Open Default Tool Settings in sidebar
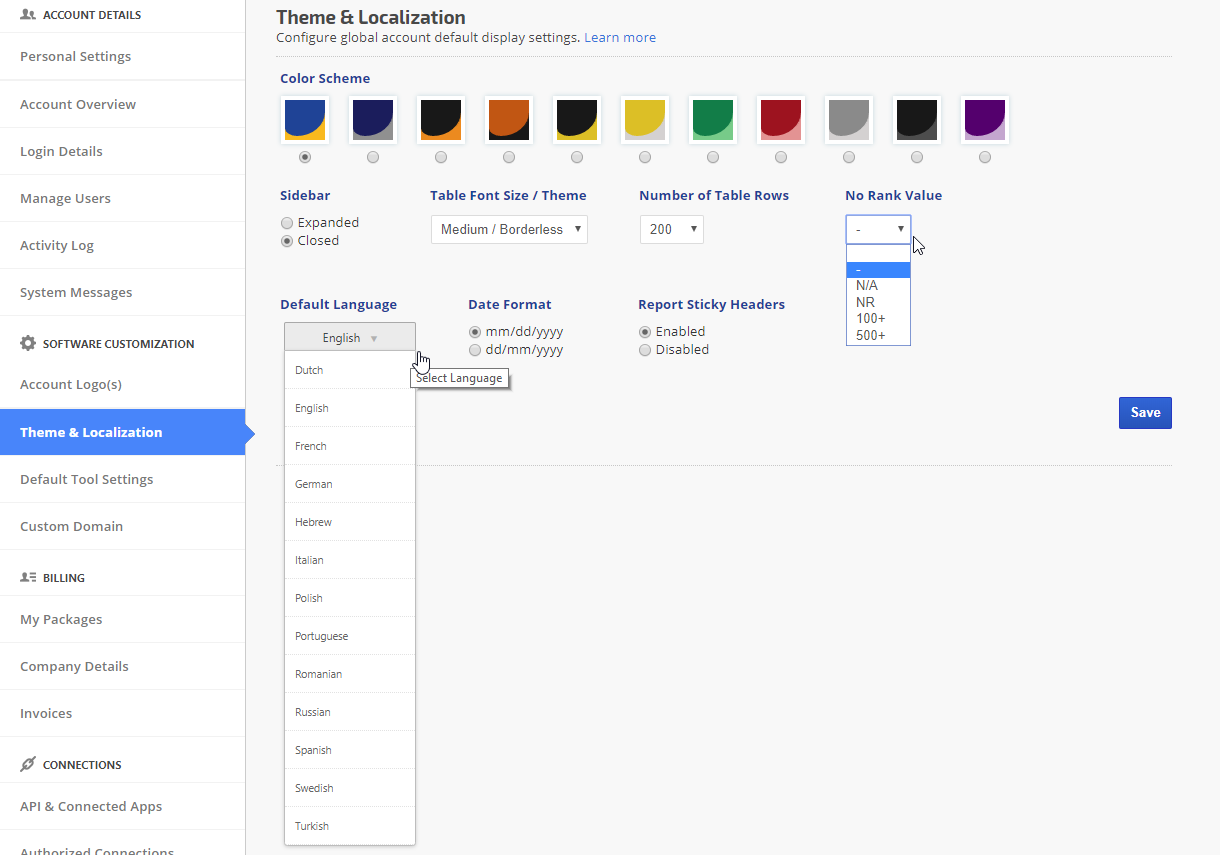 (87, 479)
